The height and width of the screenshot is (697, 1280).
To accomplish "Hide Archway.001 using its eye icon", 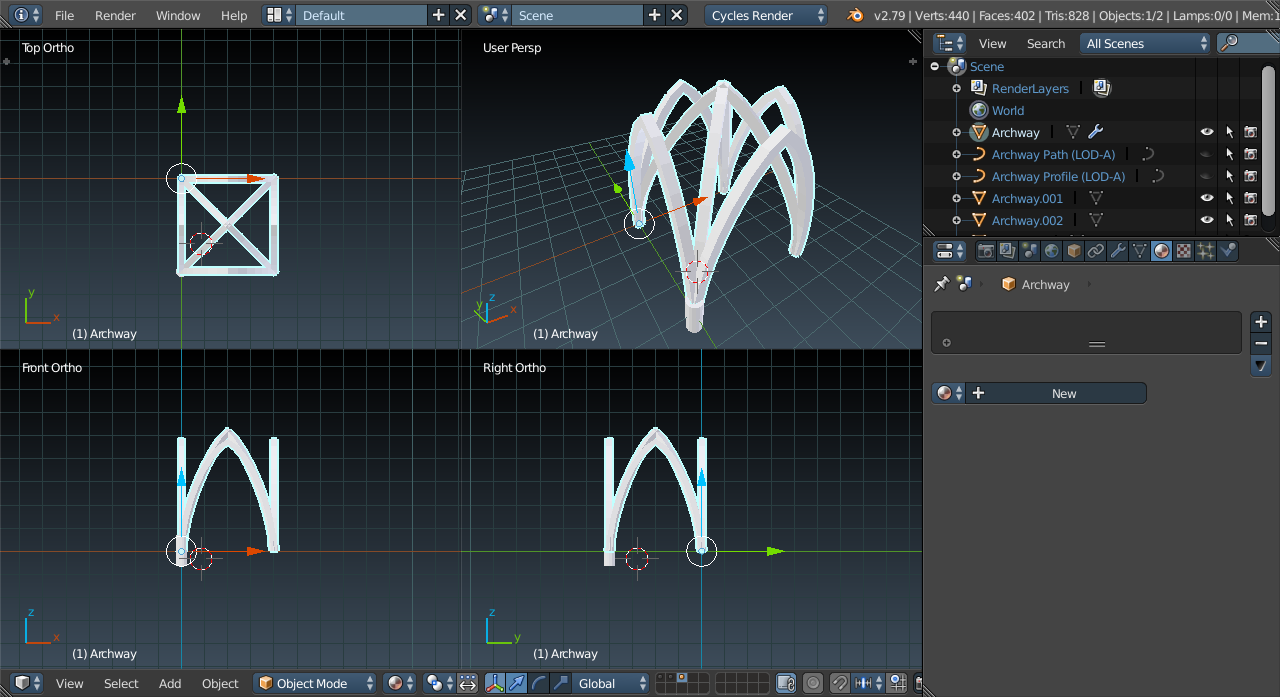I will pos(1207,198).
